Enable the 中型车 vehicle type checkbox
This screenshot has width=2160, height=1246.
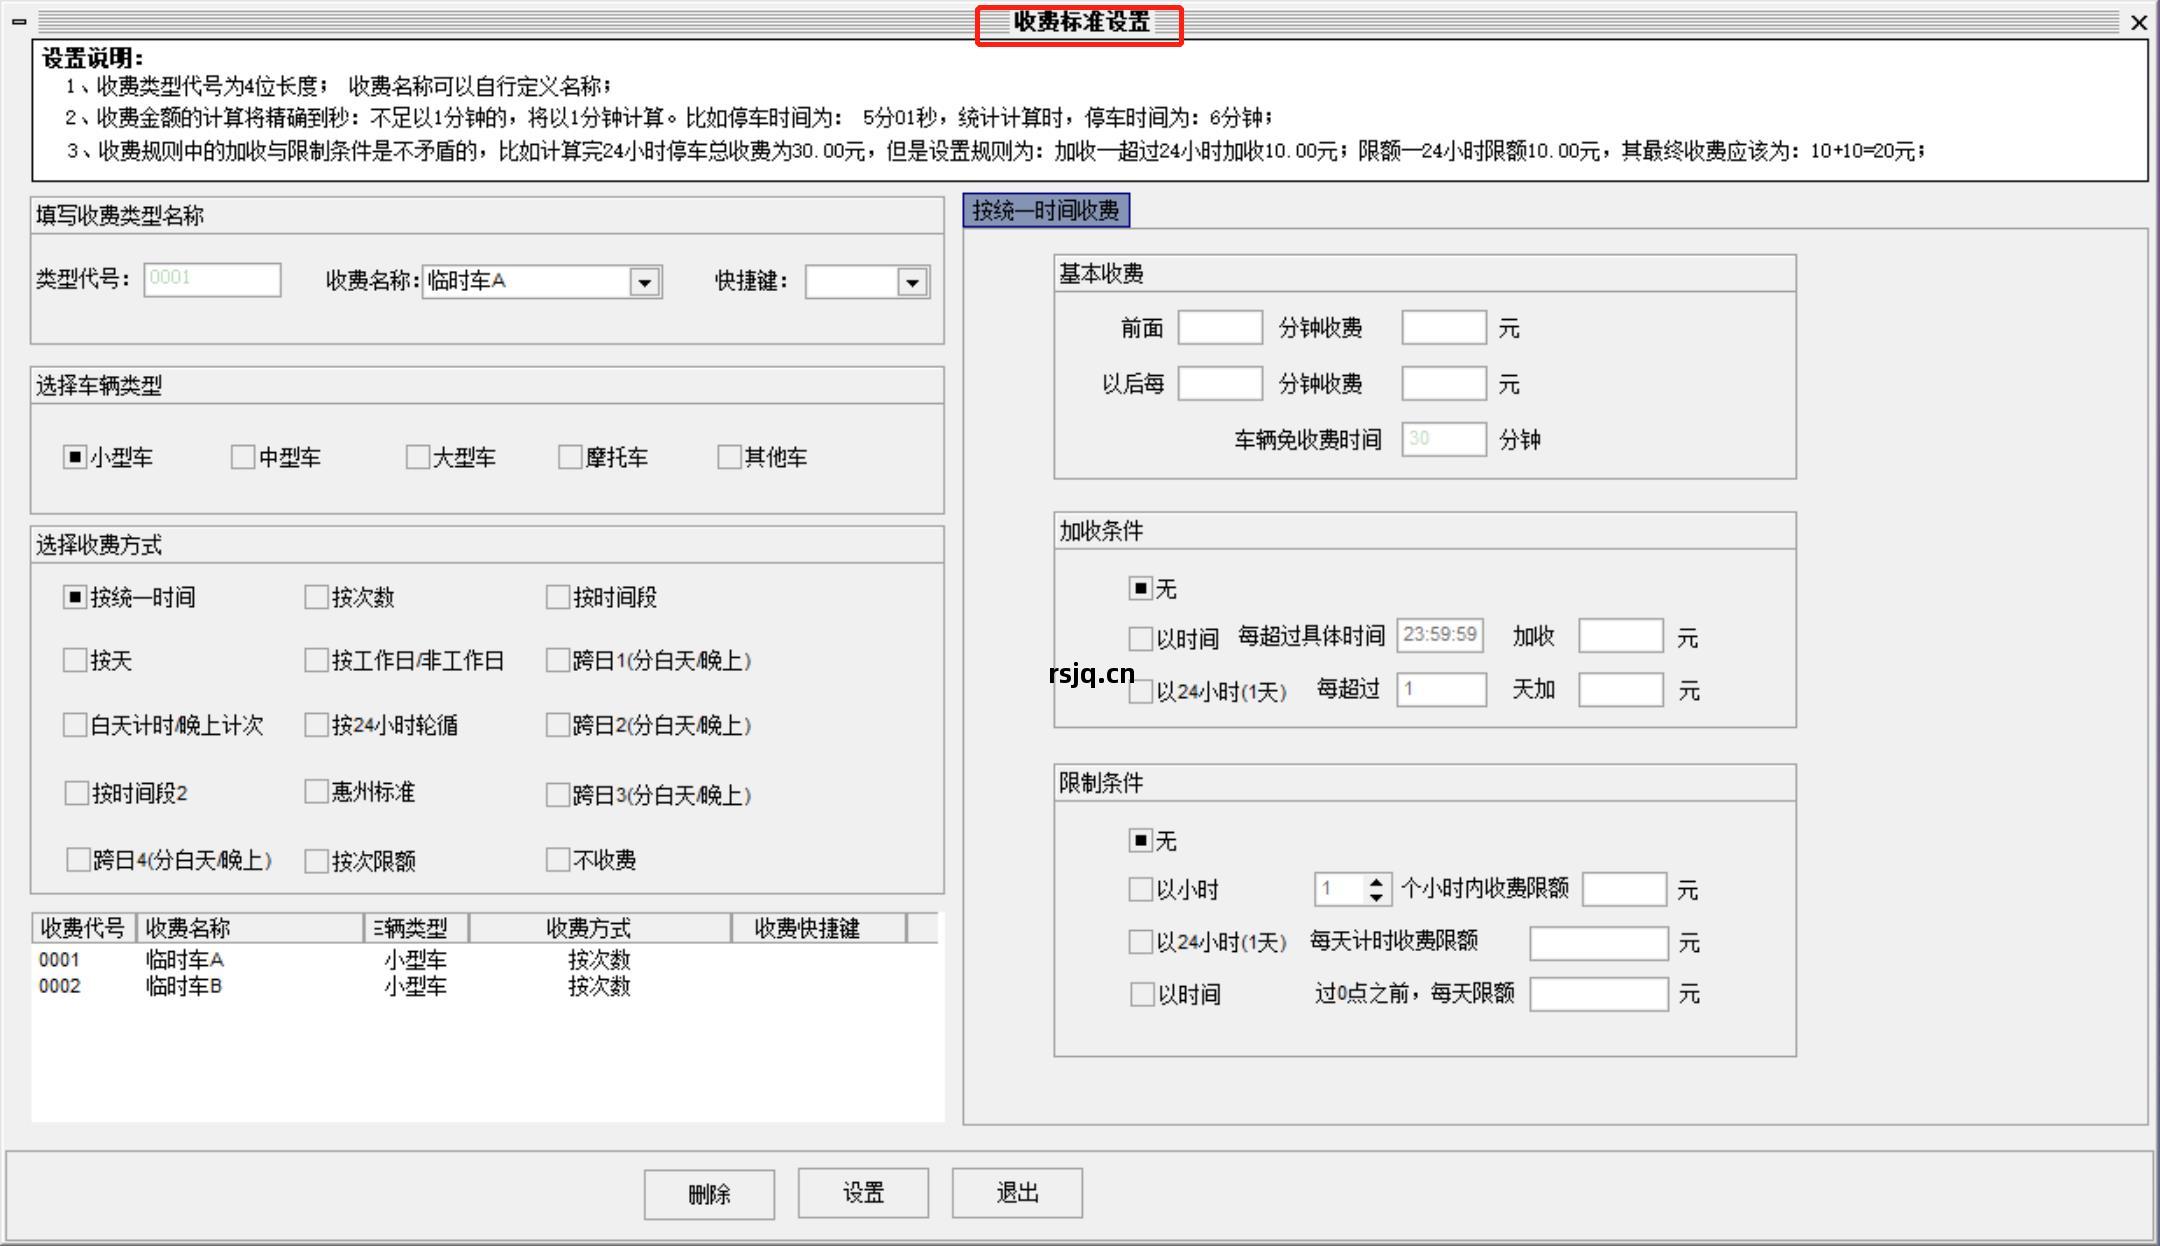tap(241, 457)
